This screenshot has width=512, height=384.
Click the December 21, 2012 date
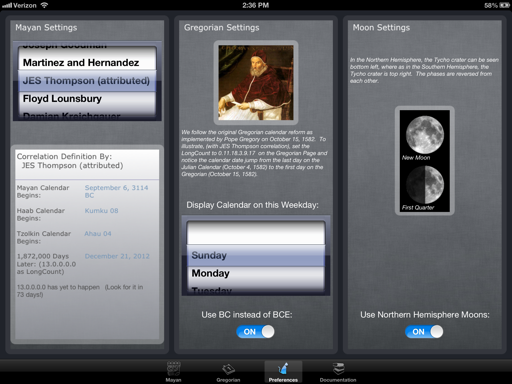pyautogui.click(x=117, y=256)
